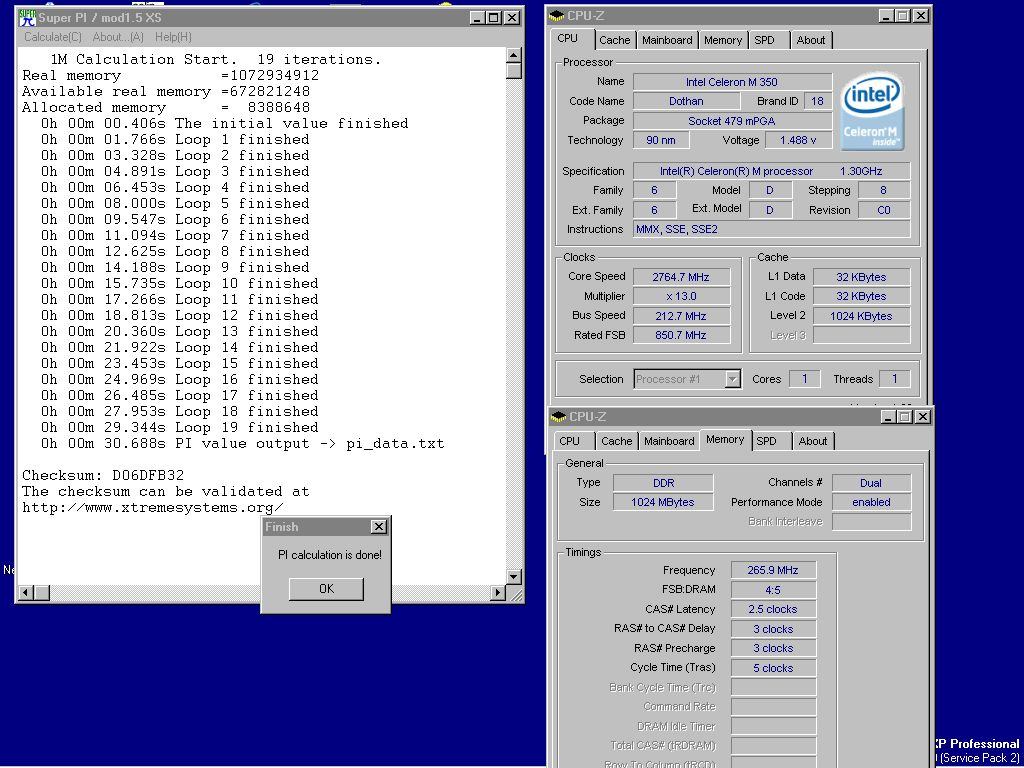Maximize the Super PI window
The image size is (1024, 768).
494,18
